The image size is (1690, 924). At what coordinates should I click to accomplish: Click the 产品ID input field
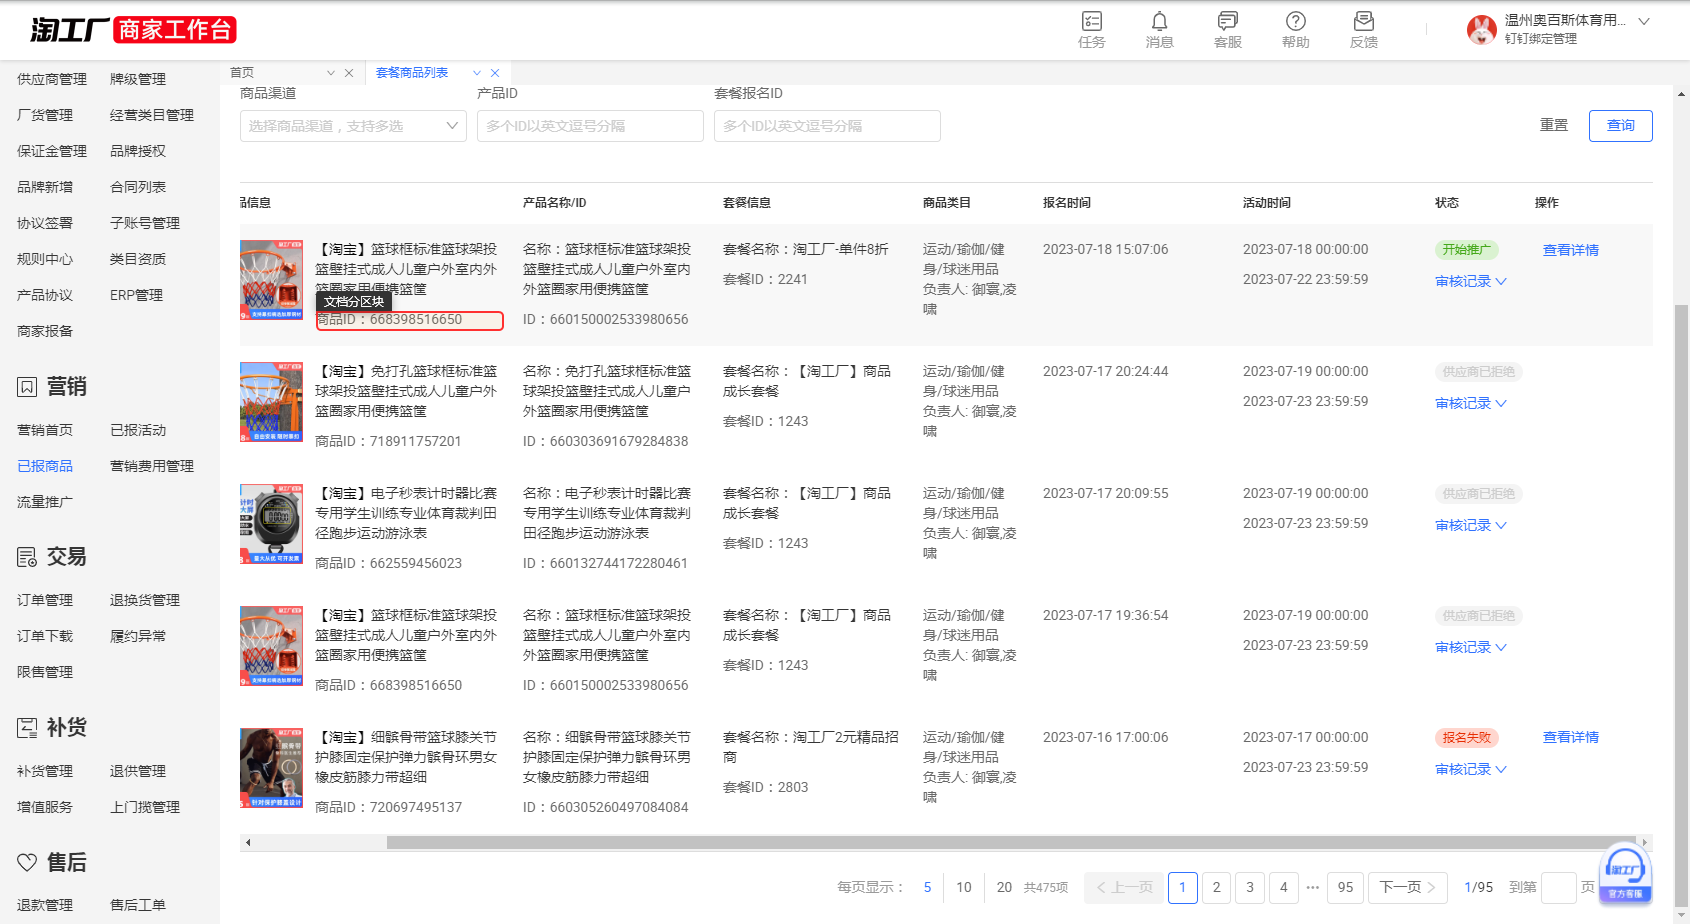(590, 126)
